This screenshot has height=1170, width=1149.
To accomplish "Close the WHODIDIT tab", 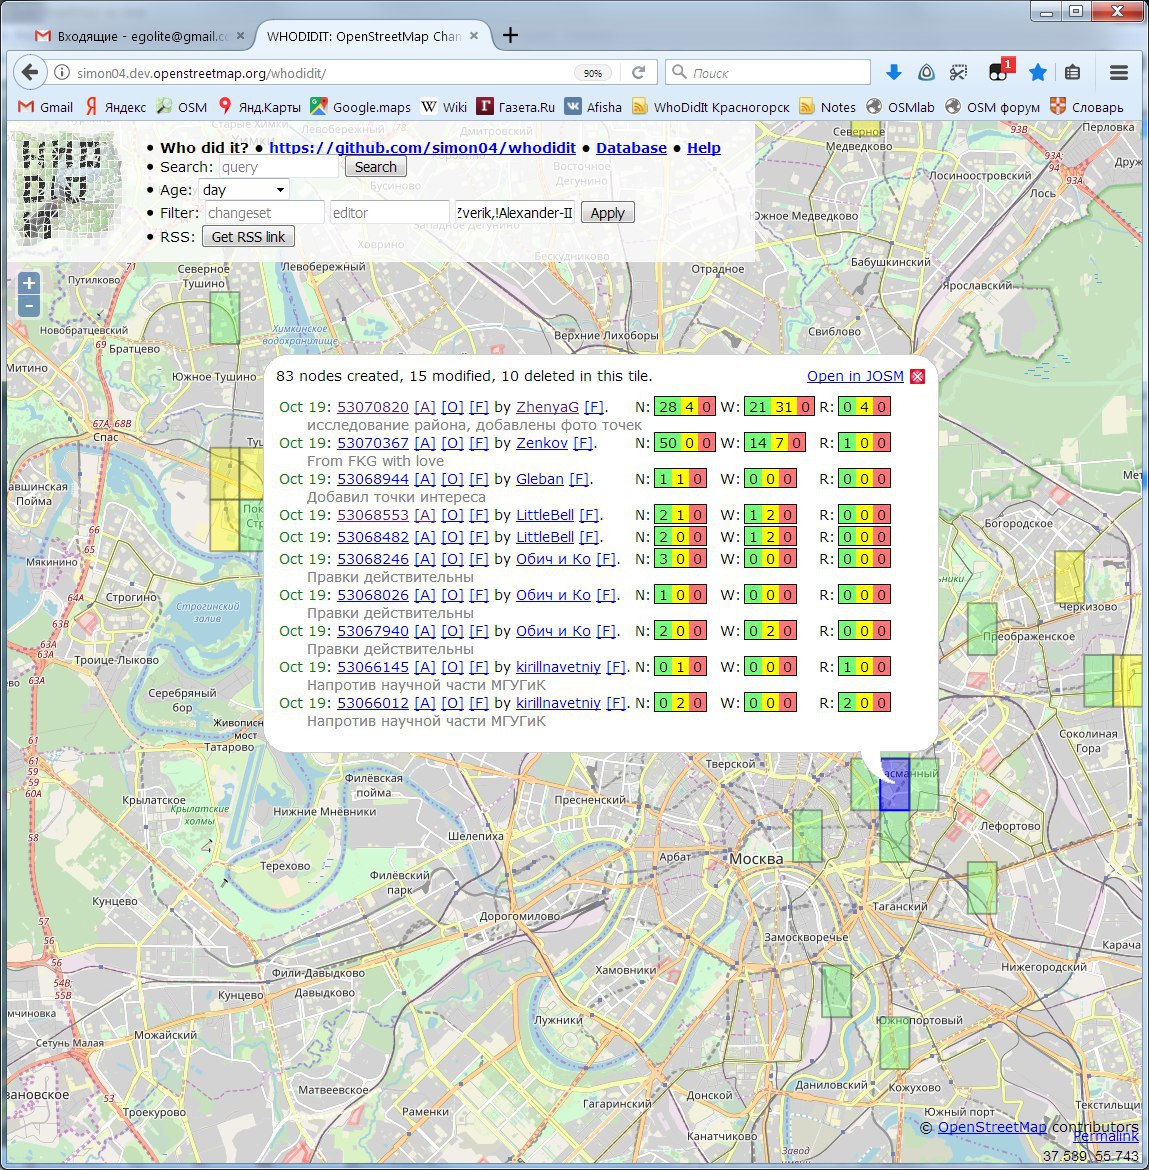I will pos(474,36).
